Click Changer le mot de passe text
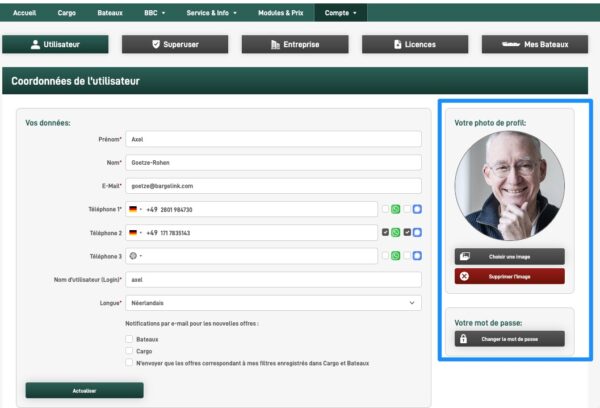 point(509,339)
